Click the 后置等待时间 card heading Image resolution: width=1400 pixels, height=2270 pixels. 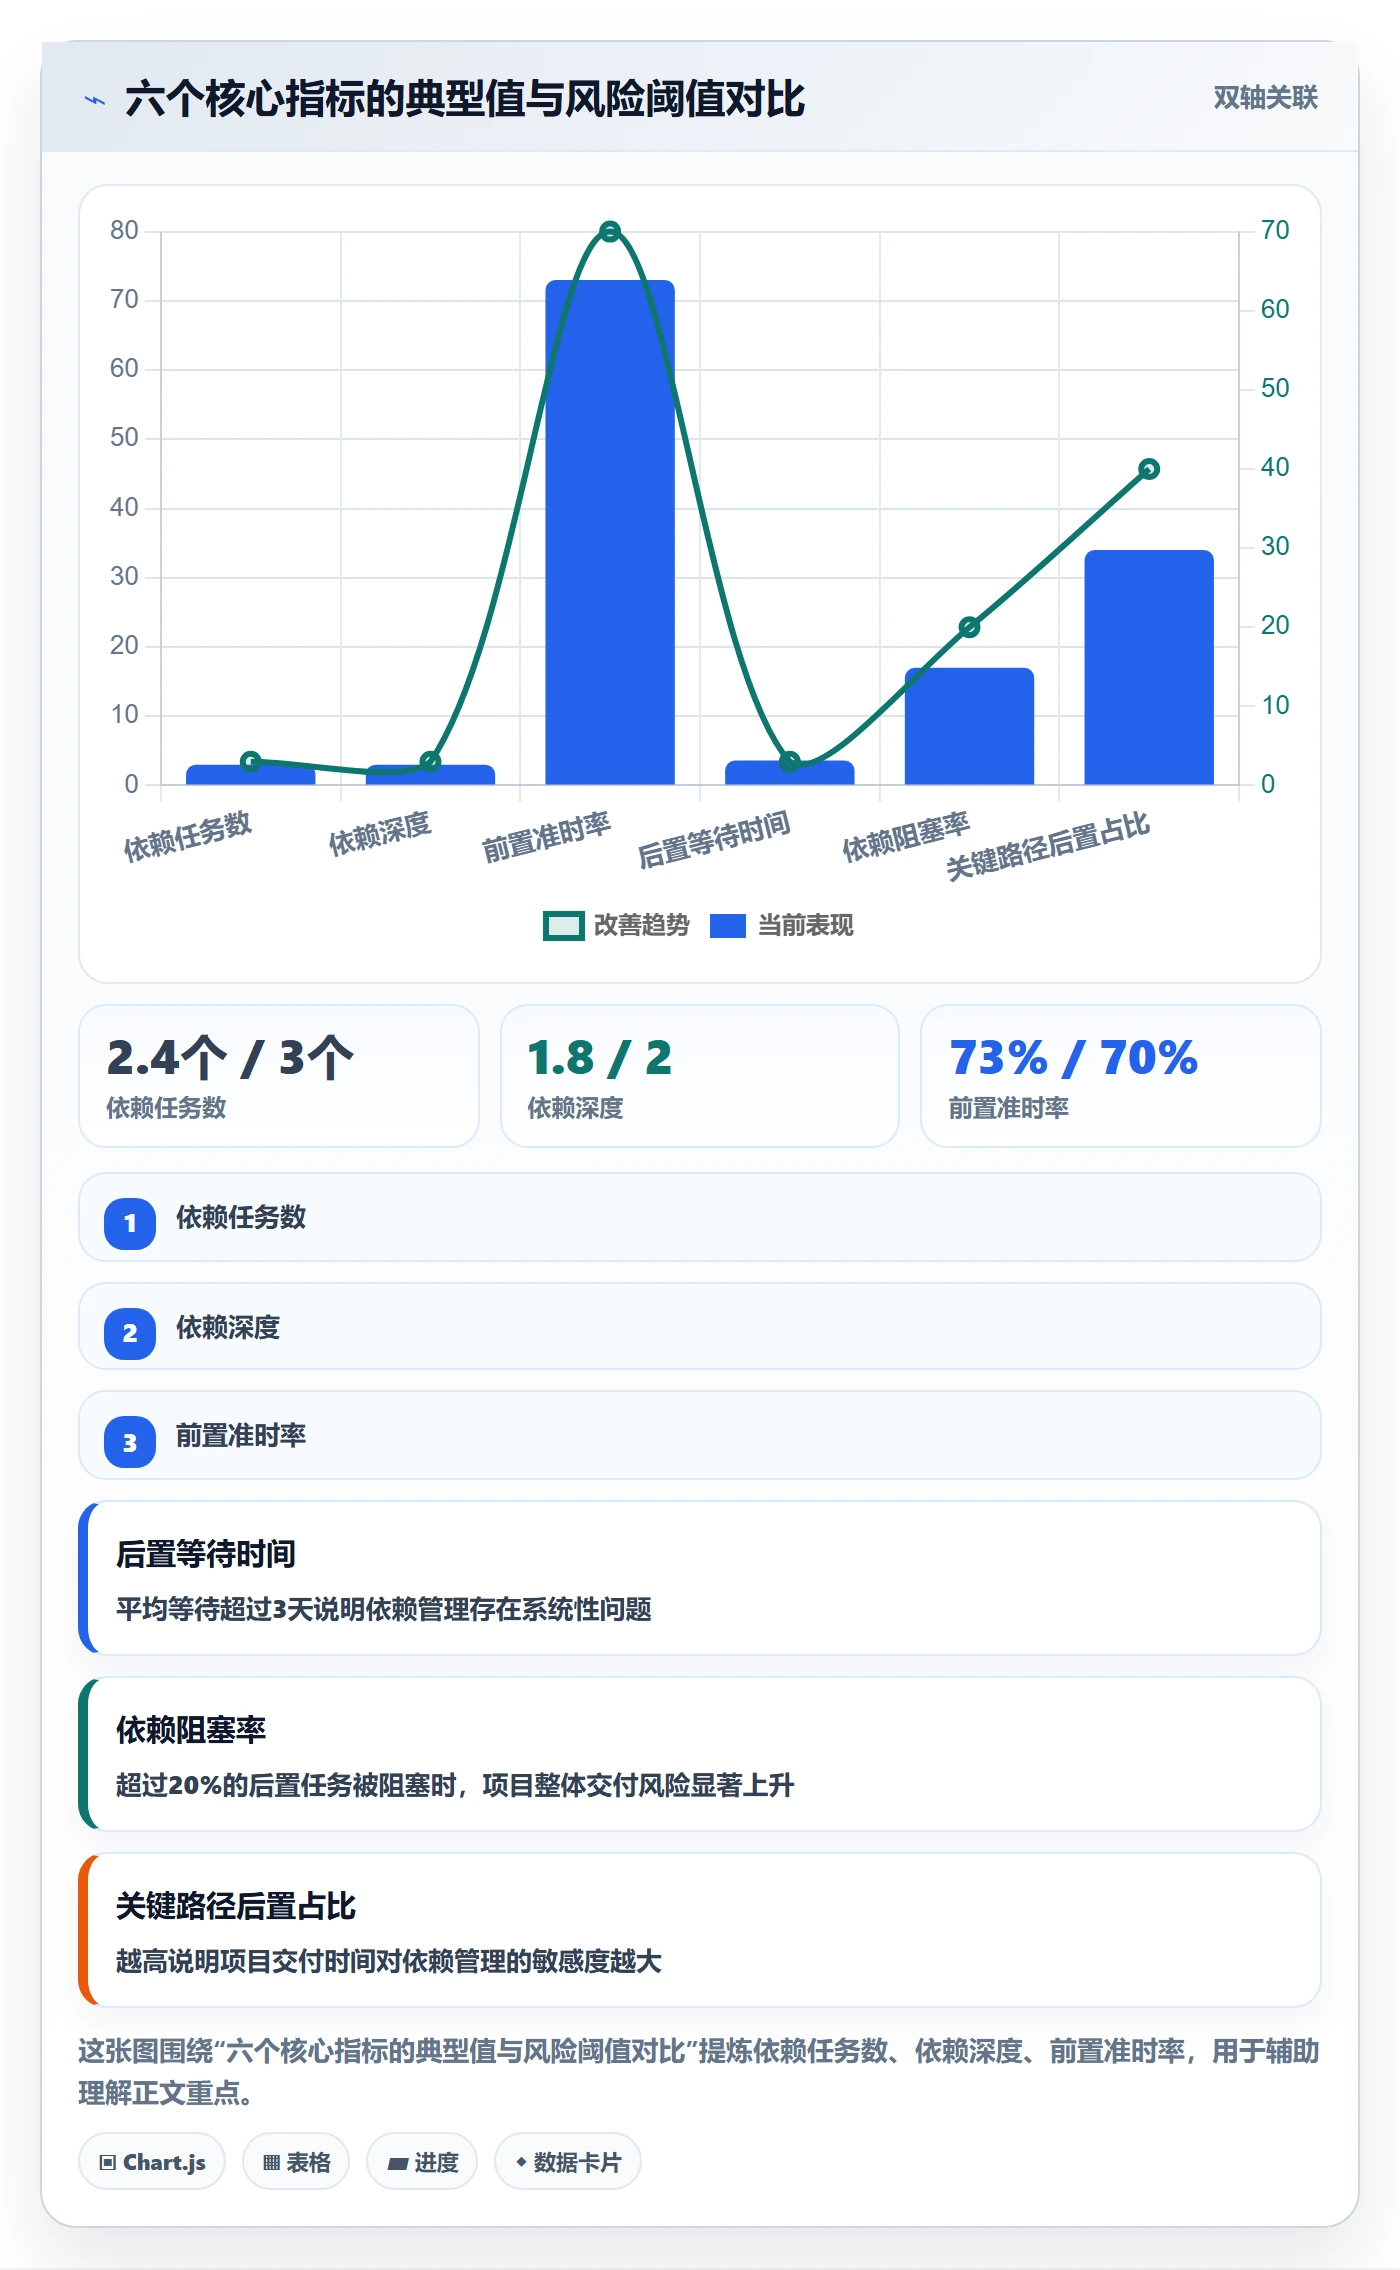click(x=206, y=1554)
